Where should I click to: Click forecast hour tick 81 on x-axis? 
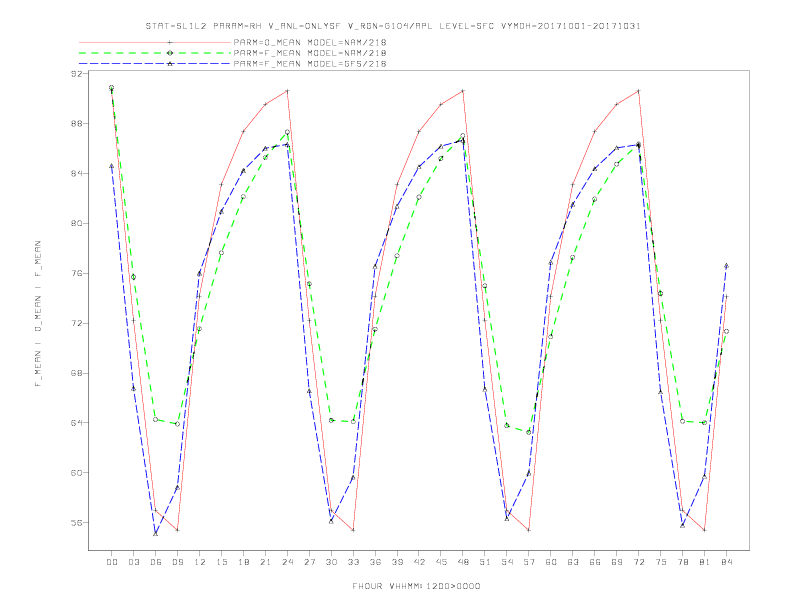click(705, 562)
